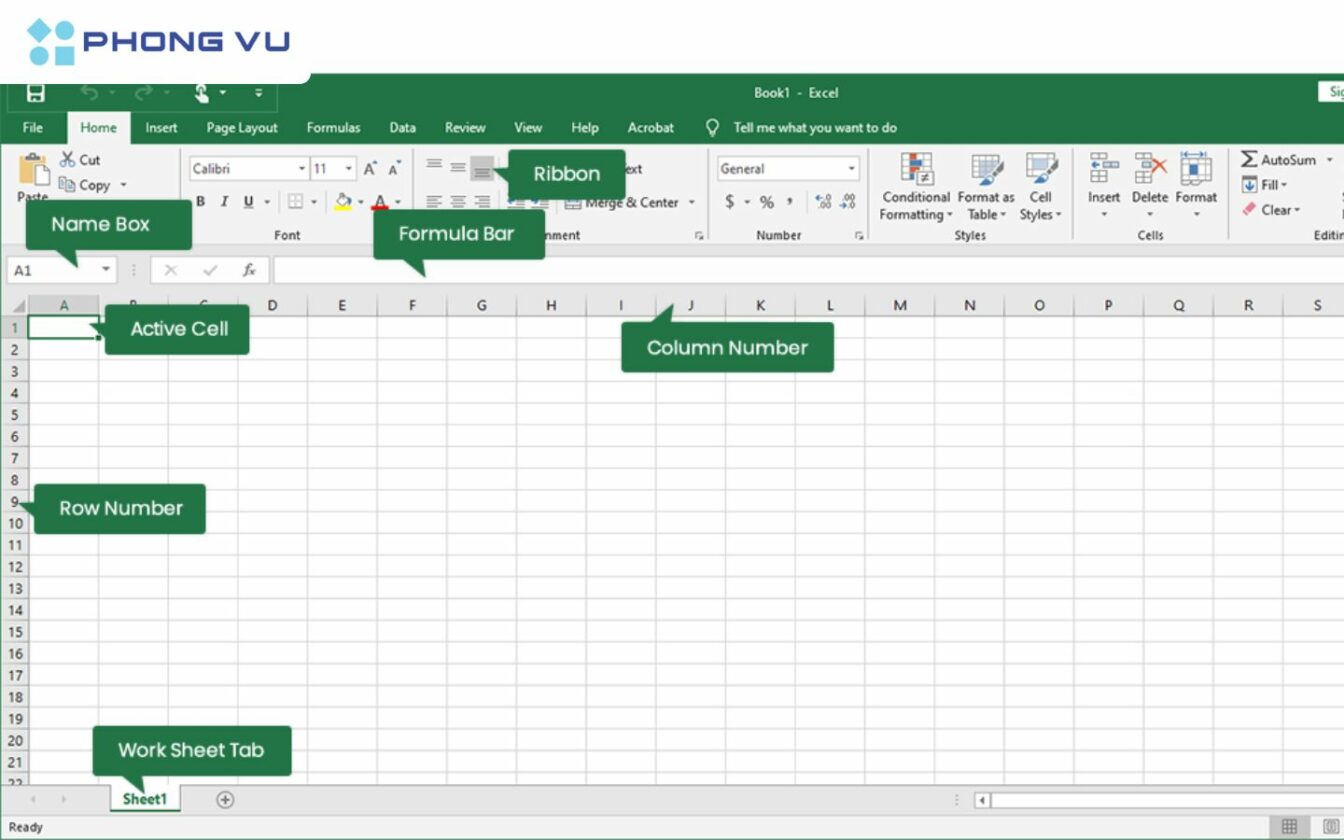
Task: Click the Touch/Mouse Mode hand icon
Action: [x=201, y=93]
